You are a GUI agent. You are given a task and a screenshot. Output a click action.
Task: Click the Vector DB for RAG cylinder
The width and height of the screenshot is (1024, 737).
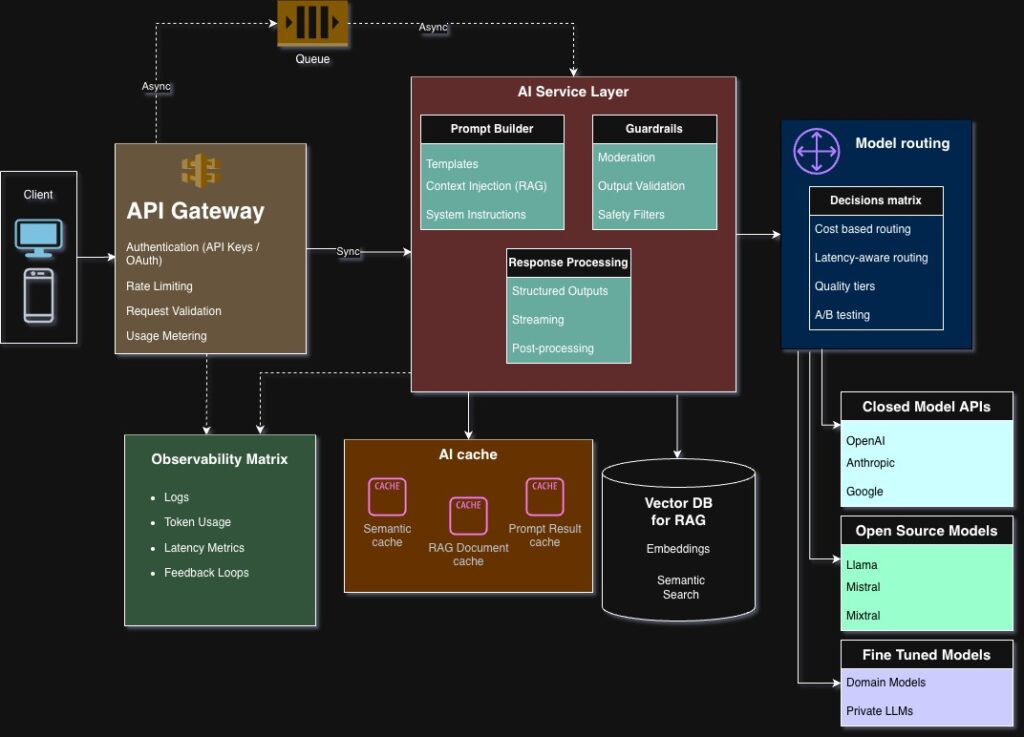tap(678, 541)
